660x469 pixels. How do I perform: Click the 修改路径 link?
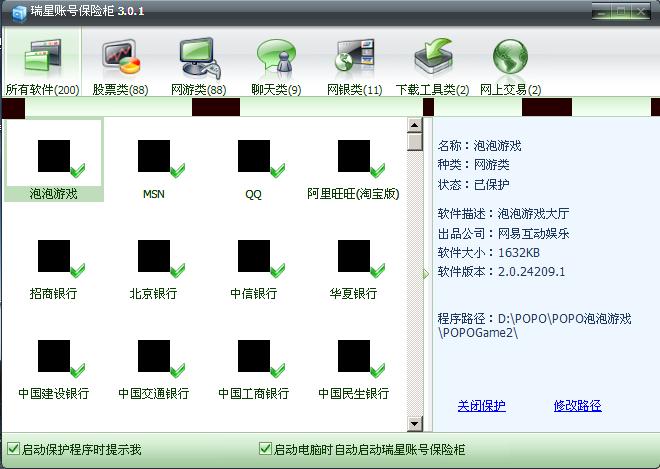[578, 406]
